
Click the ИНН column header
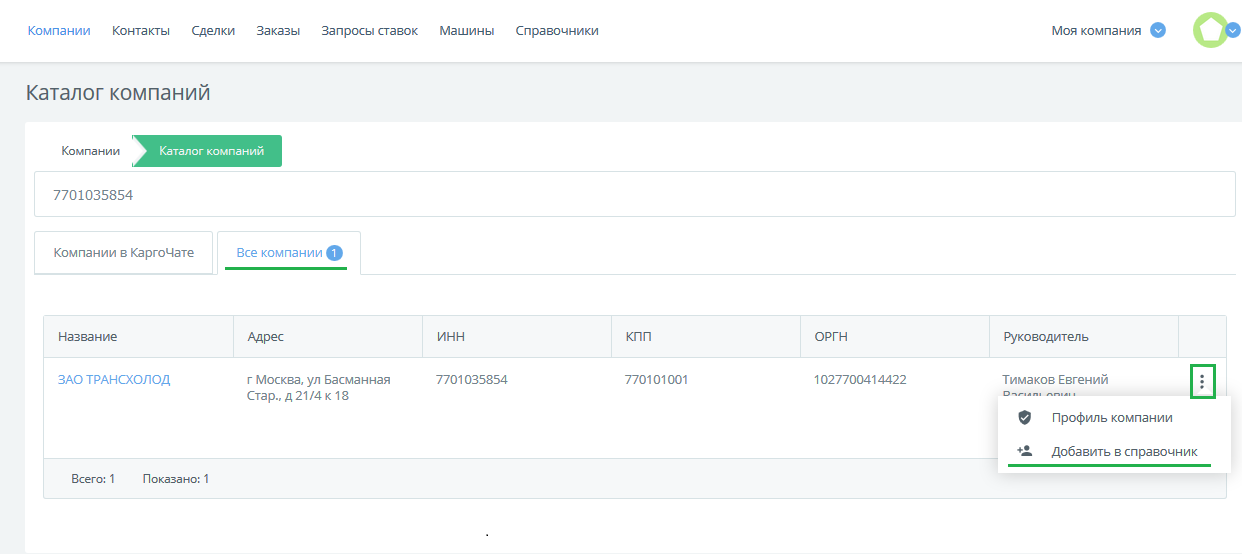(517, 337)
